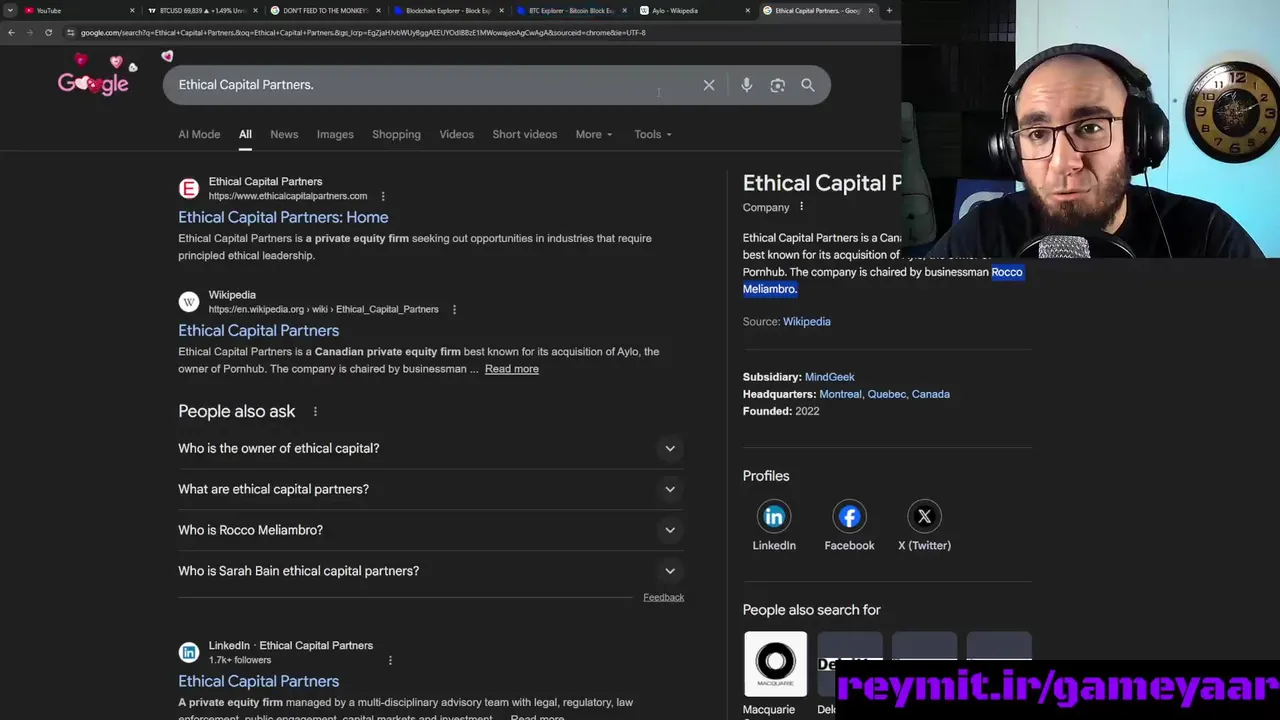1280x720 pixels.
Task: Click the Feedback link under People also ask
Action: [x=663, y=597]
